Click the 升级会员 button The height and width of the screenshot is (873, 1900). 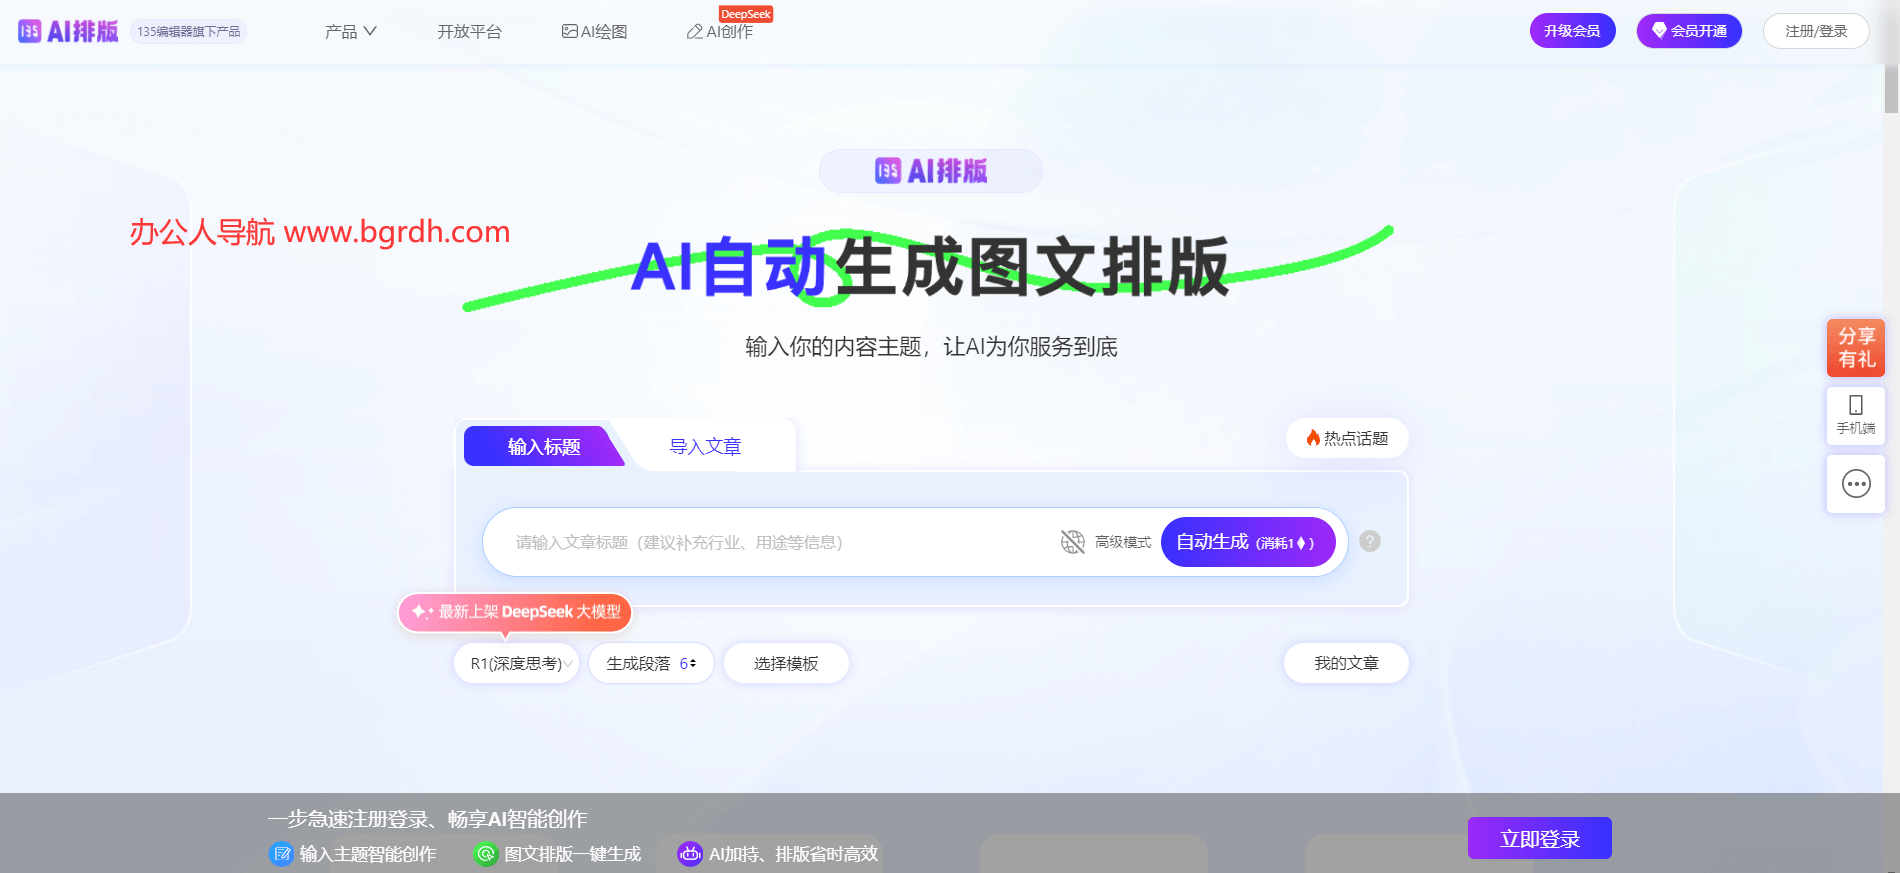coord(1572,31)
